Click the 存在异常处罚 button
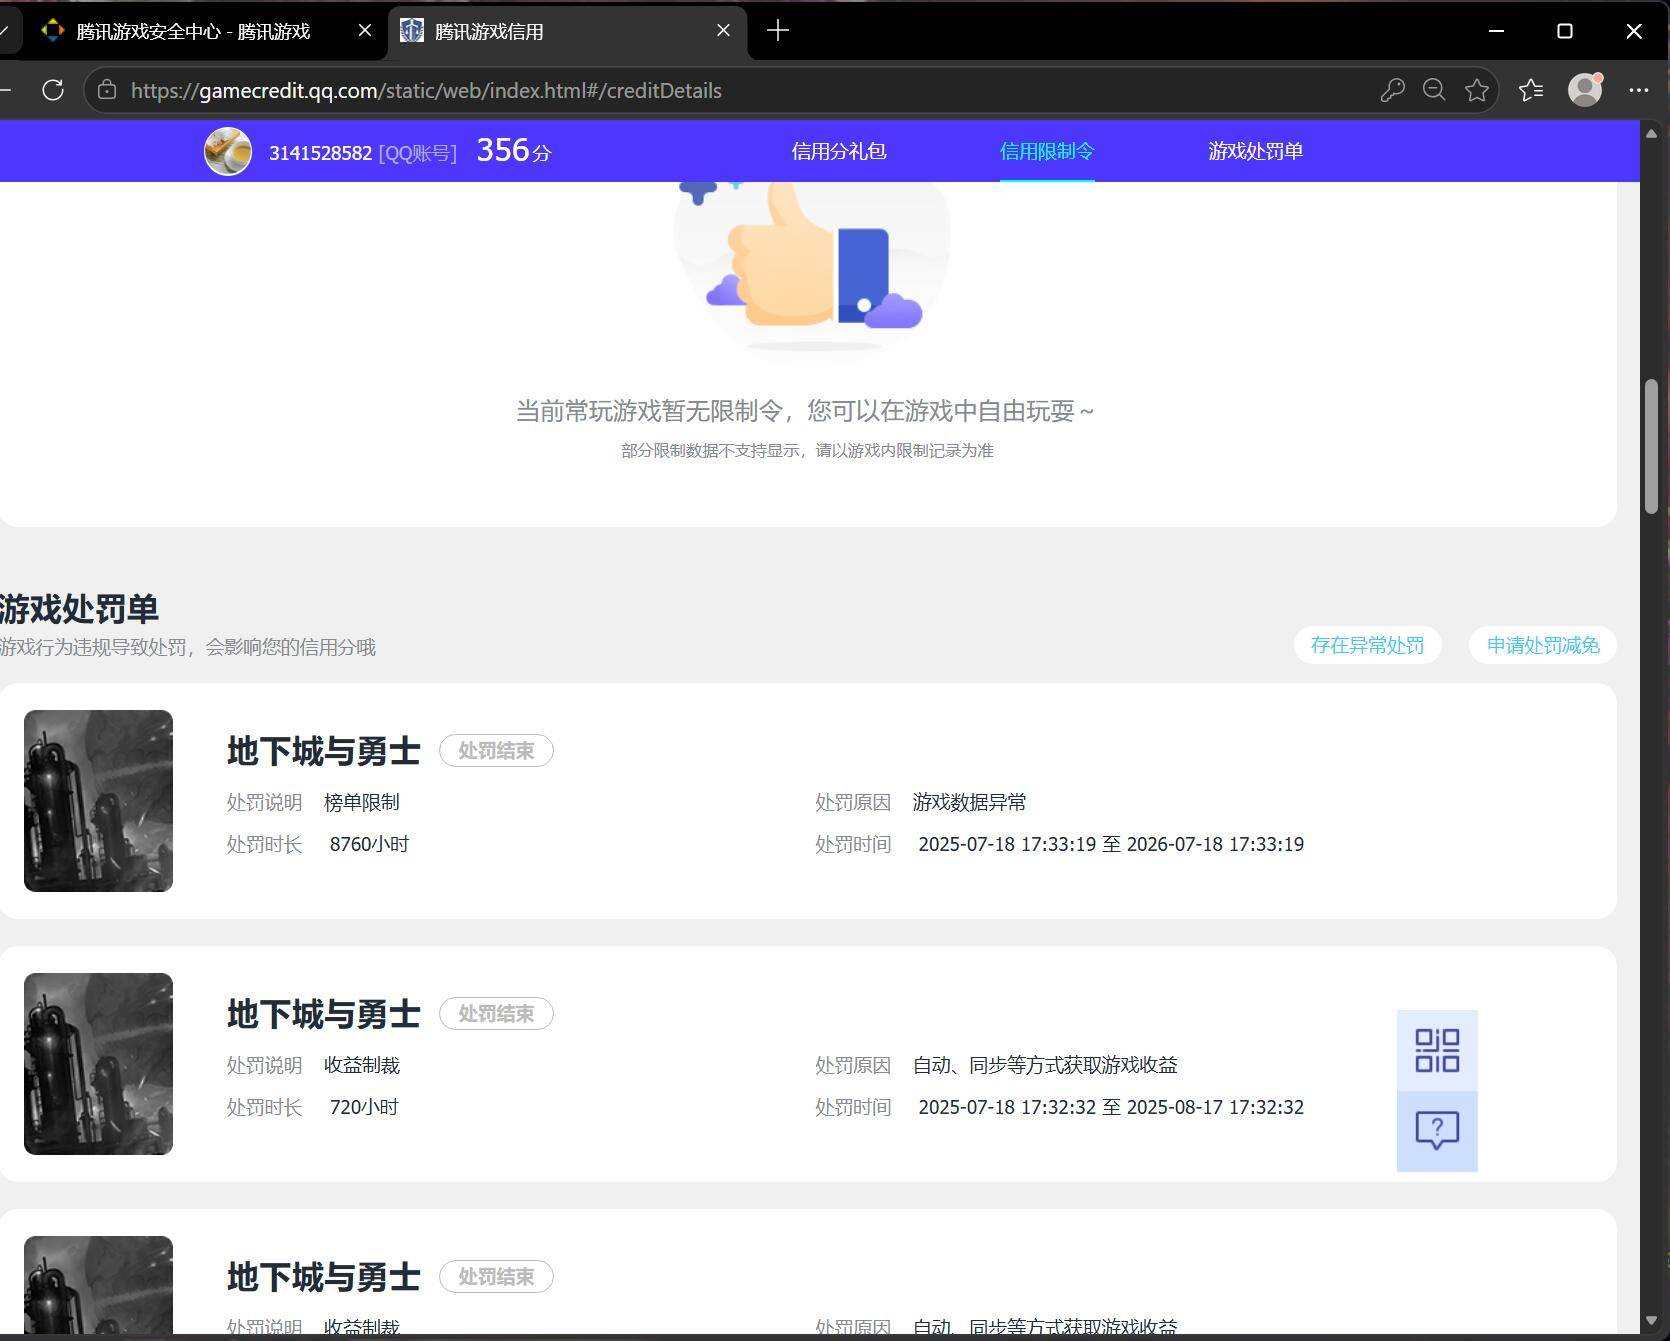 pyautogui.click(x=1367, y=645)
